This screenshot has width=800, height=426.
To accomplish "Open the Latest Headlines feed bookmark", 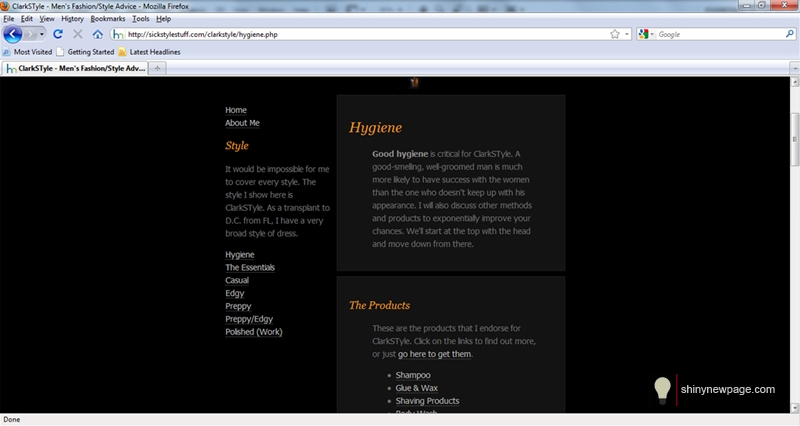I will click(x=149, y=52).
